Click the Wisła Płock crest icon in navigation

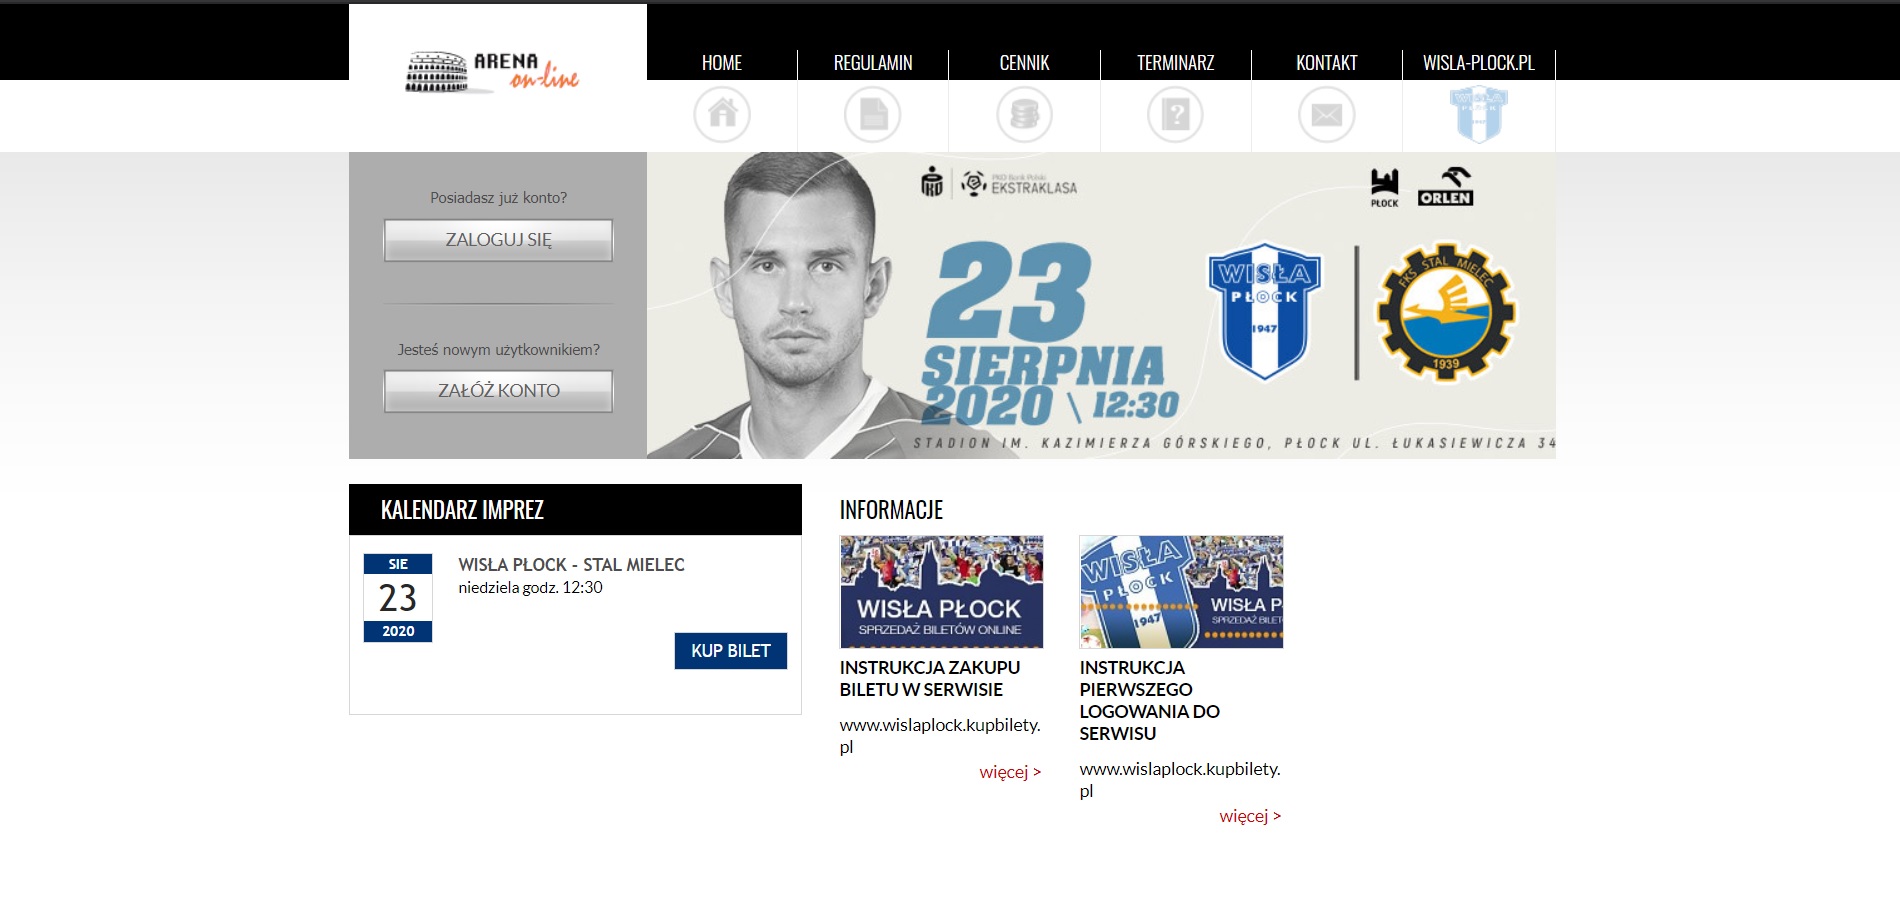click(1479, 114)
